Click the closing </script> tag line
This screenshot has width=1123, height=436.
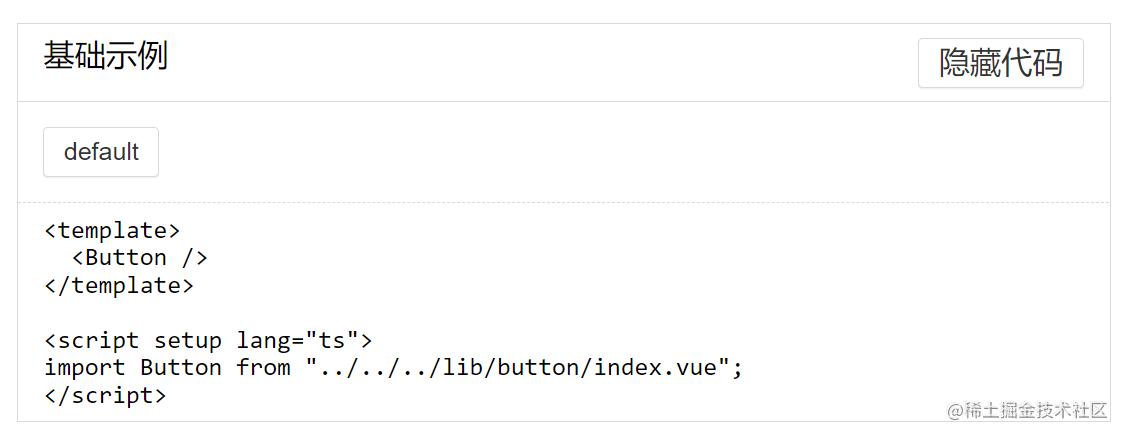click(x=105, y=395)
